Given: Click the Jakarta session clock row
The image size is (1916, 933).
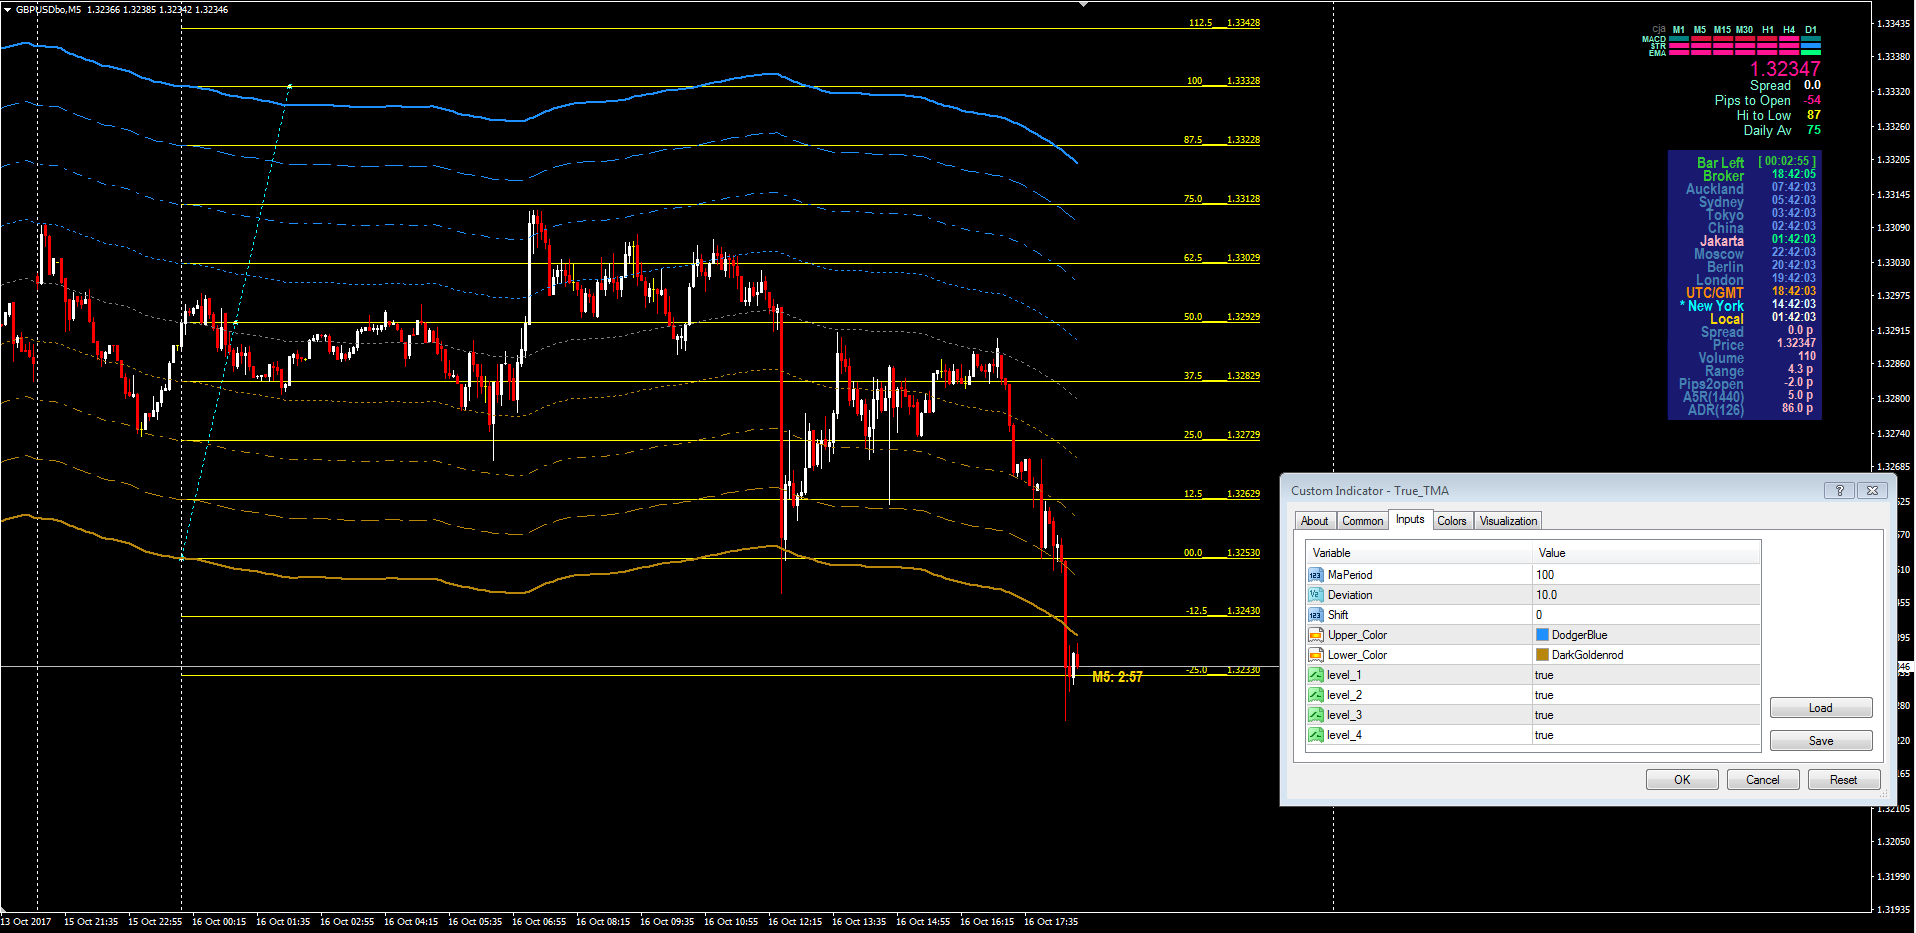Looking at the screenshot, I should [x=1758, y=240].
